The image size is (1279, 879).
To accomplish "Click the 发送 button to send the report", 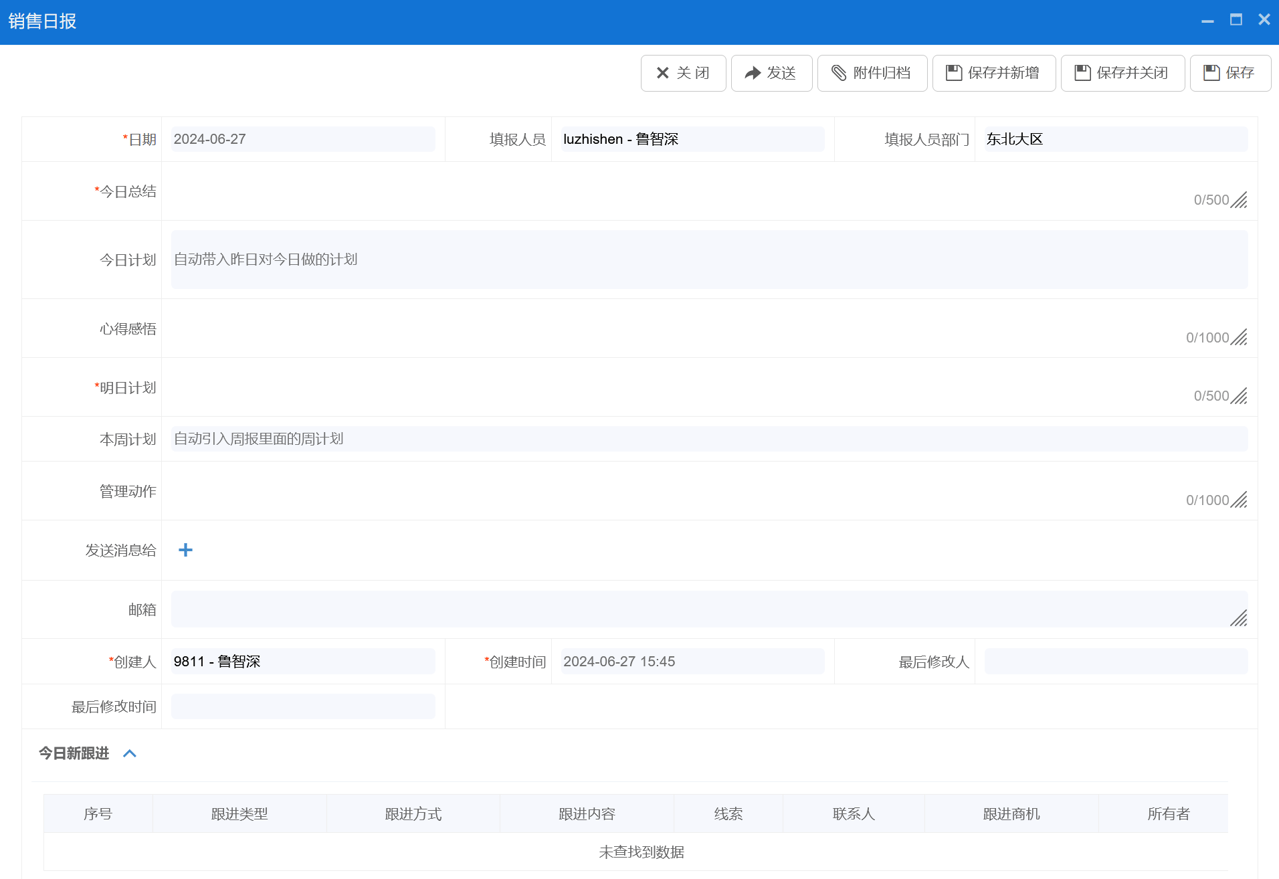I will (771, 72).
